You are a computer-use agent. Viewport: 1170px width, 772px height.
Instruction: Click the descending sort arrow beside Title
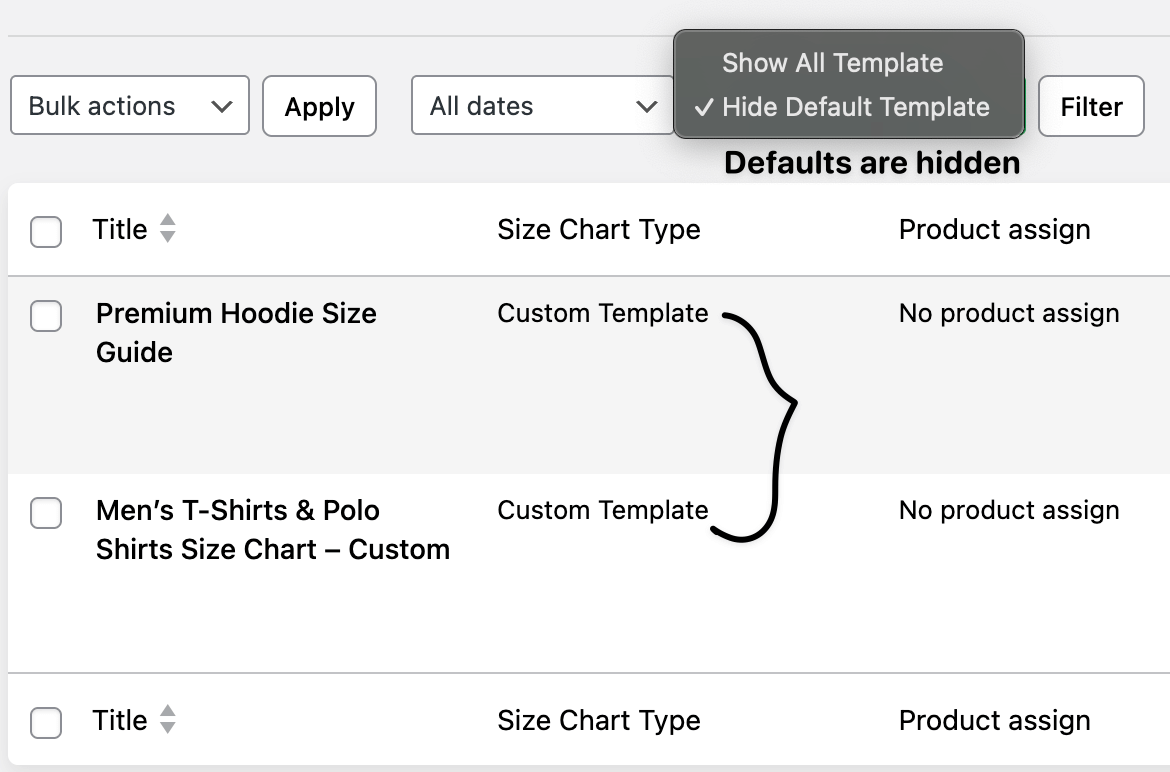tap(167, 236)
